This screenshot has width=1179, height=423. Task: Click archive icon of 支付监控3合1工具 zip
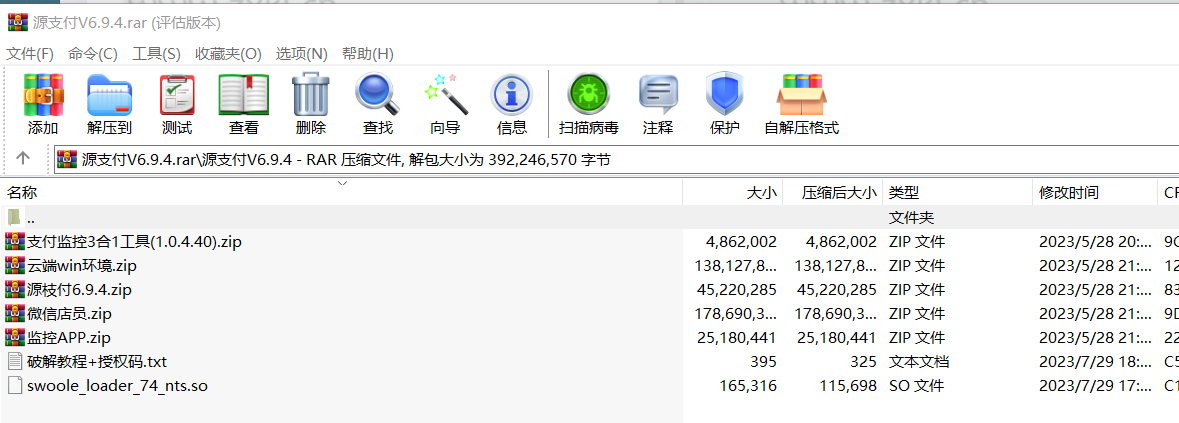15,242
